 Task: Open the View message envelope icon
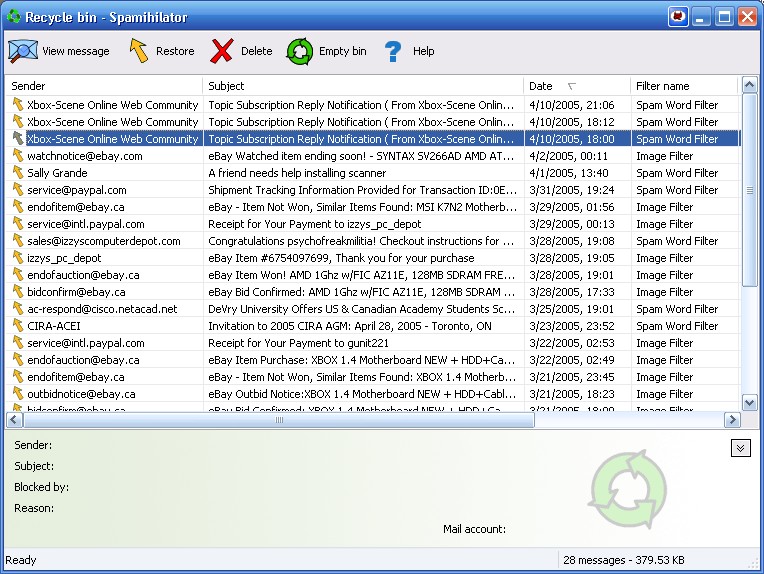23,51
